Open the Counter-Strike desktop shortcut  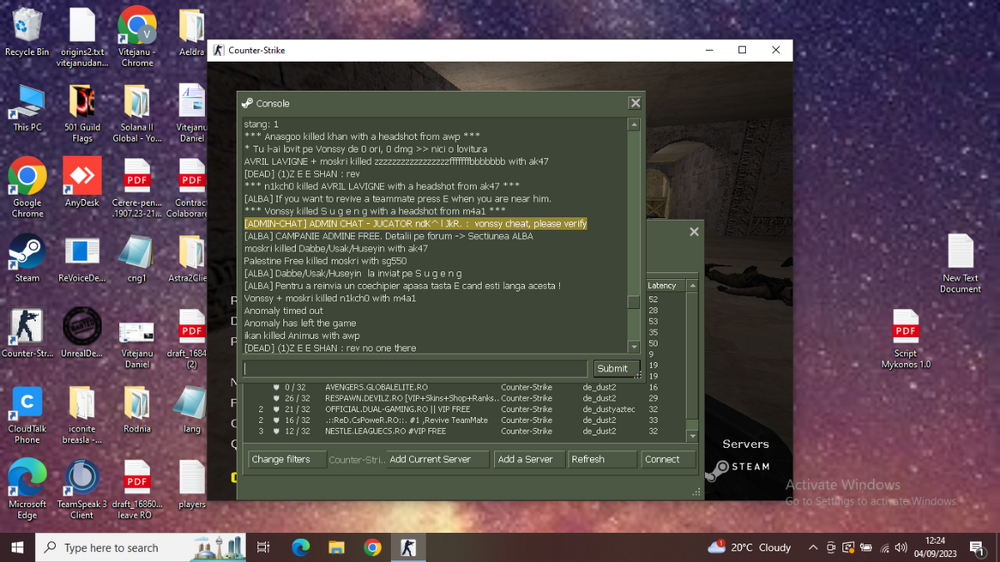coord(27,329)
